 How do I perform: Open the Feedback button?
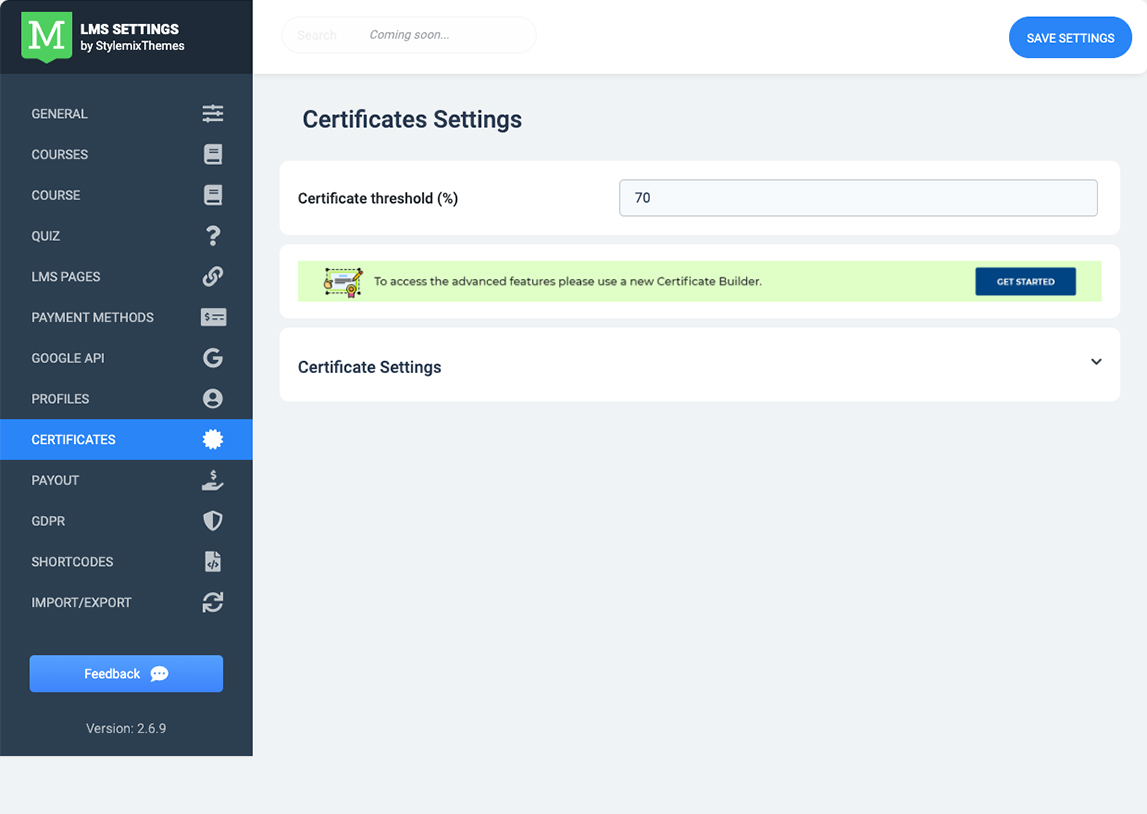pos(126,674)
